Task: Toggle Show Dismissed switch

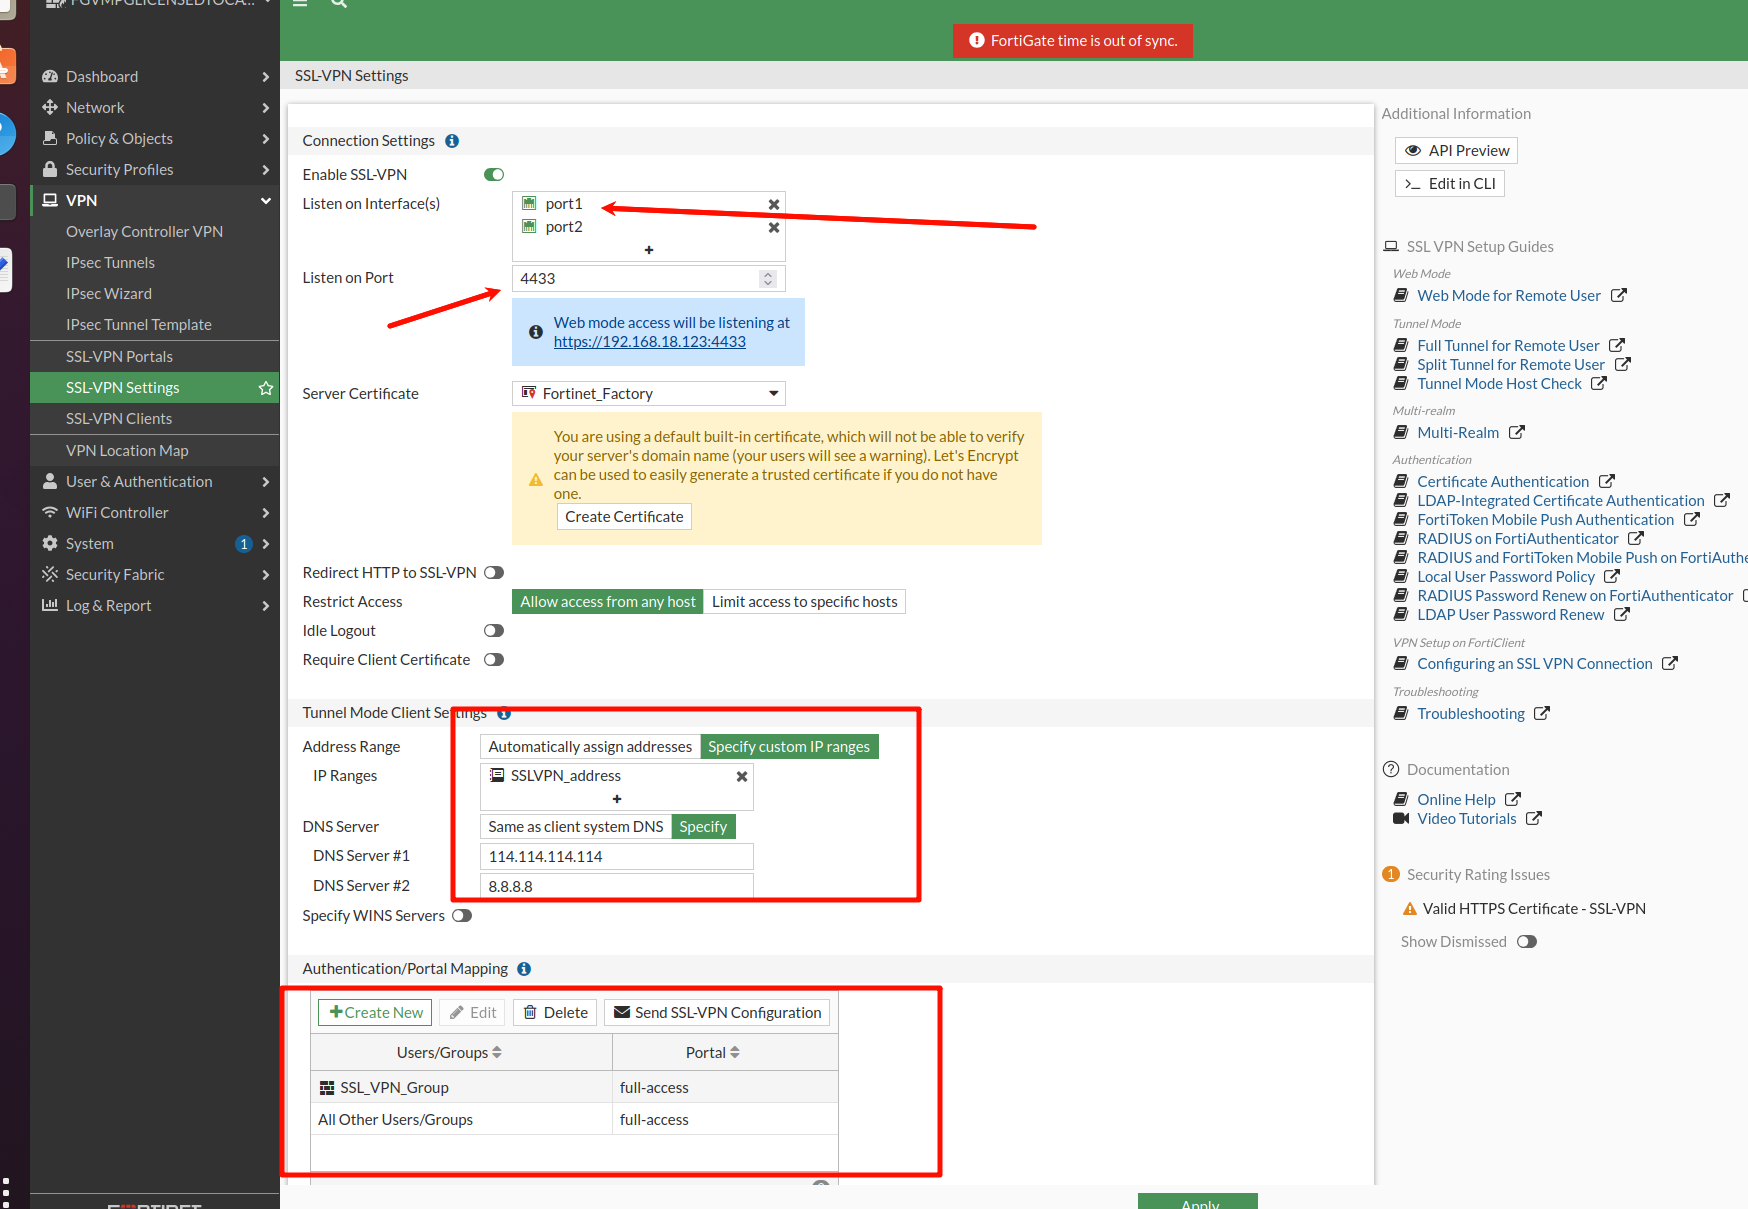Action: (x=1527, y=942)
